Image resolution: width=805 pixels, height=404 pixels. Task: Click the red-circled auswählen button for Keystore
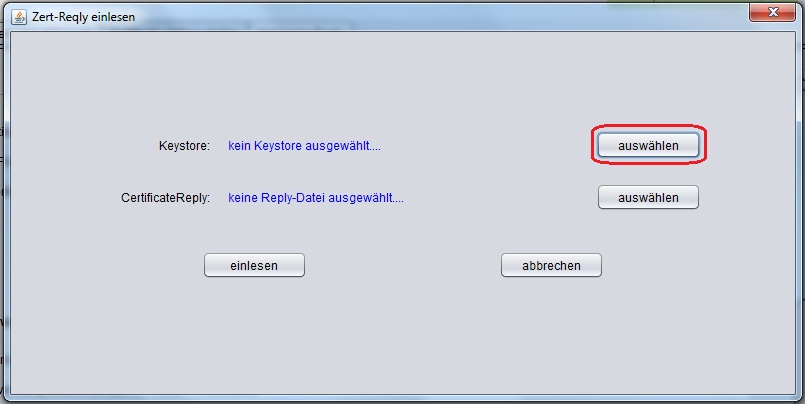[x=648, y=145]
